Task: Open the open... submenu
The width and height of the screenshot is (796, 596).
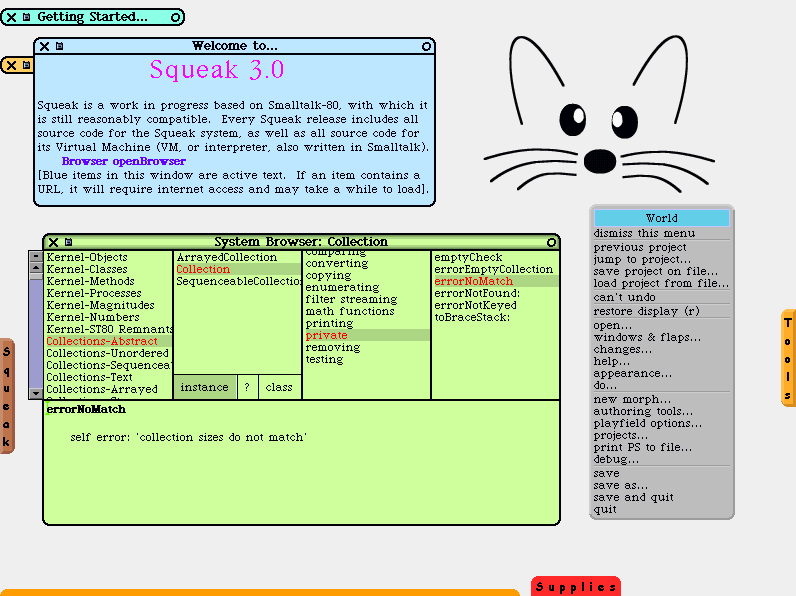Action: pos(661,325)
